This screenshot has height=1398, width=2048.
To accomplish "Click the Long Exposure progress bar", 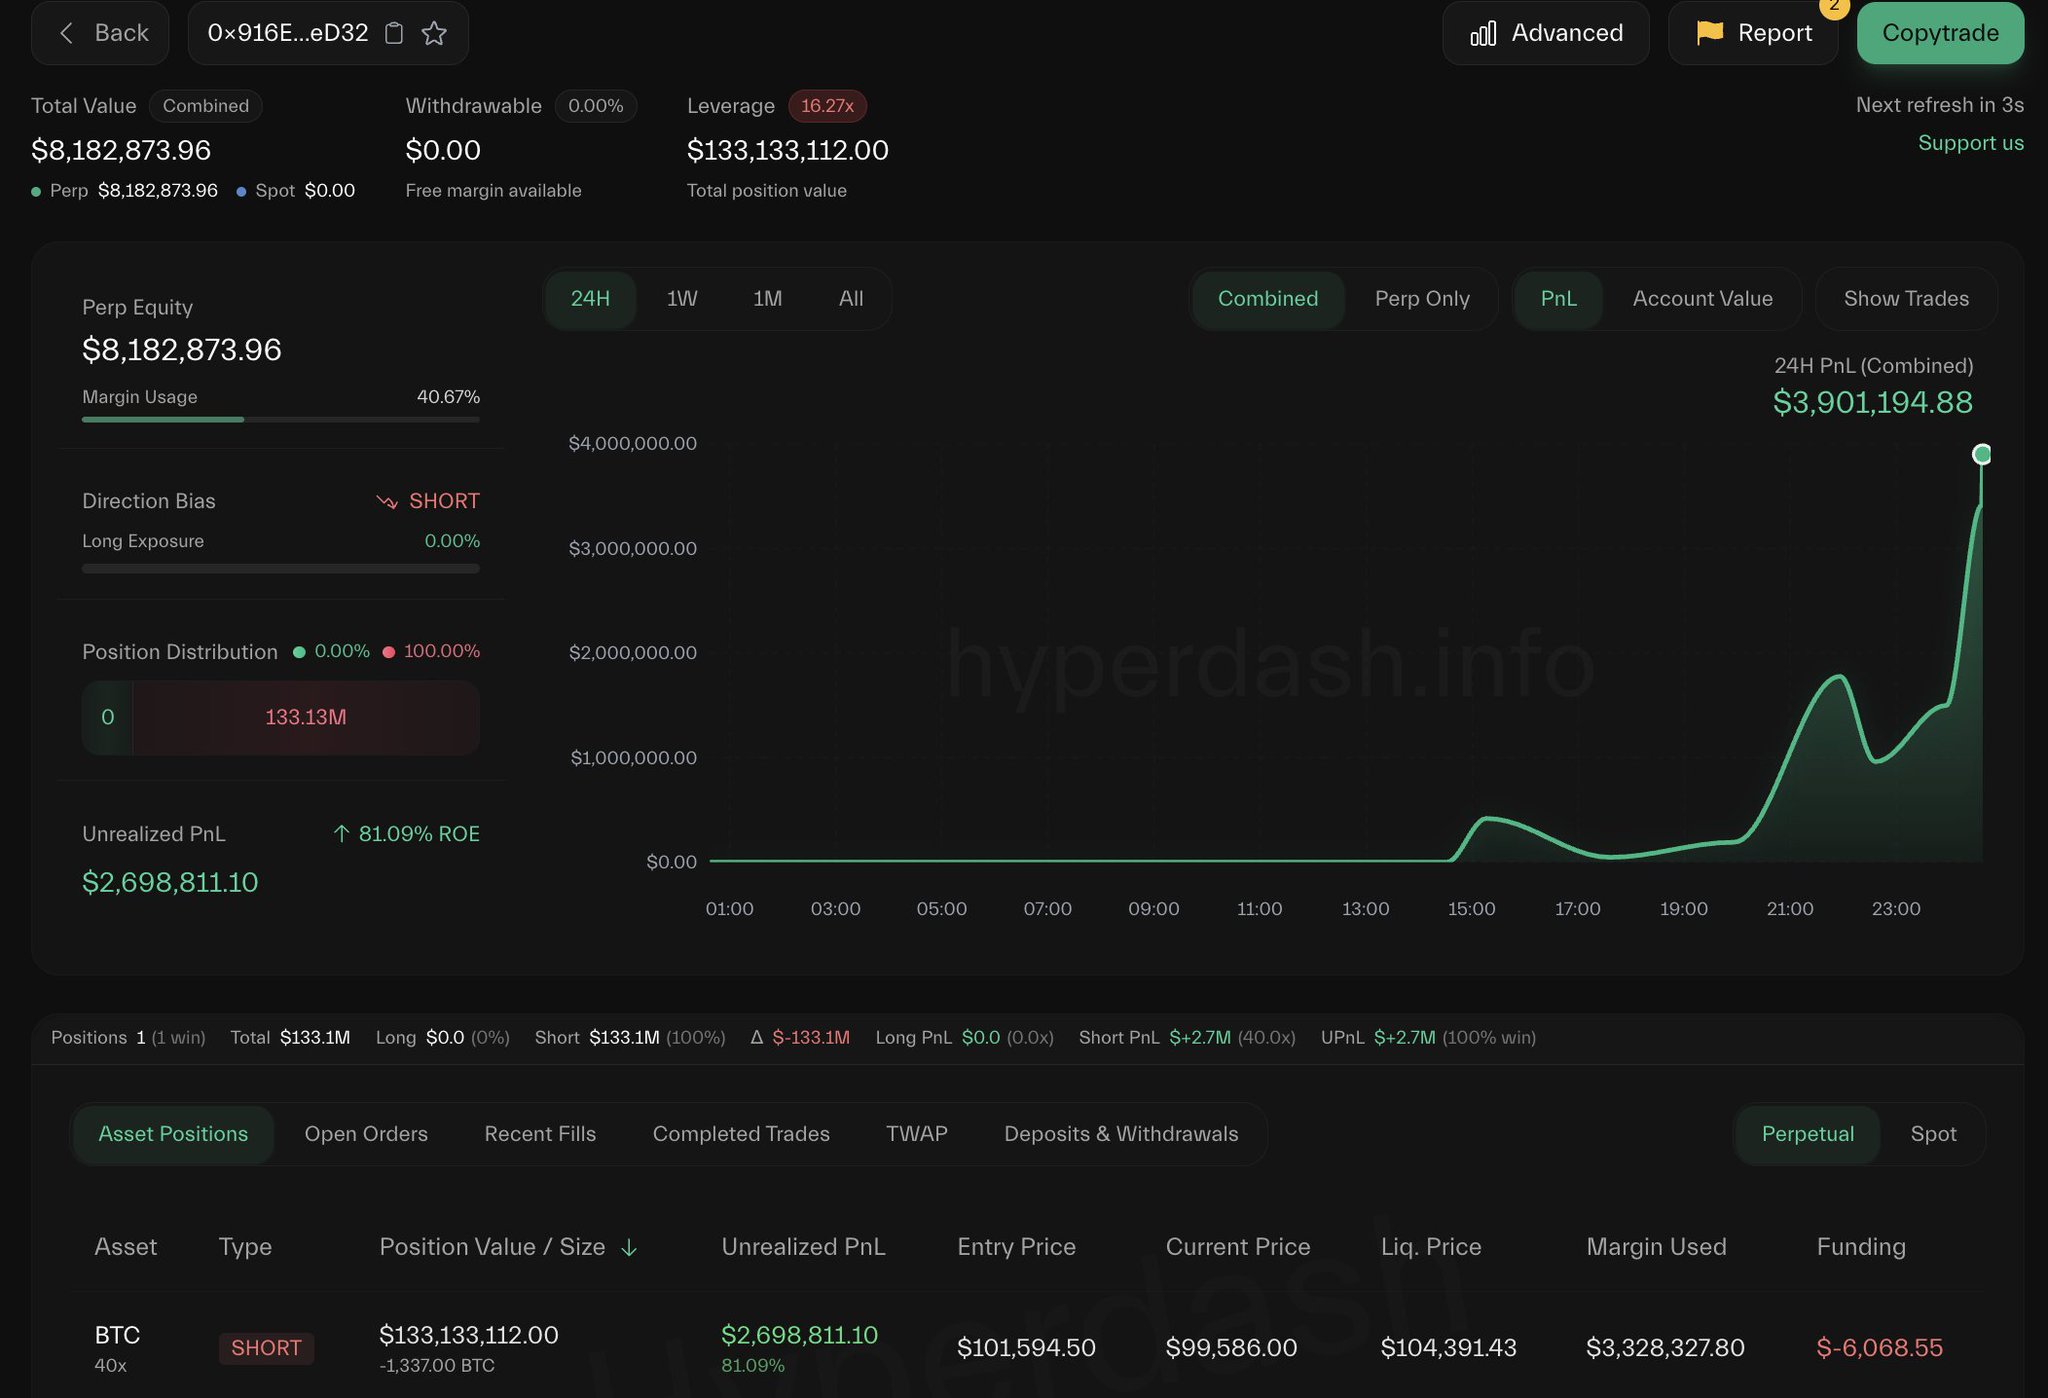I will (x=281, y=568).
